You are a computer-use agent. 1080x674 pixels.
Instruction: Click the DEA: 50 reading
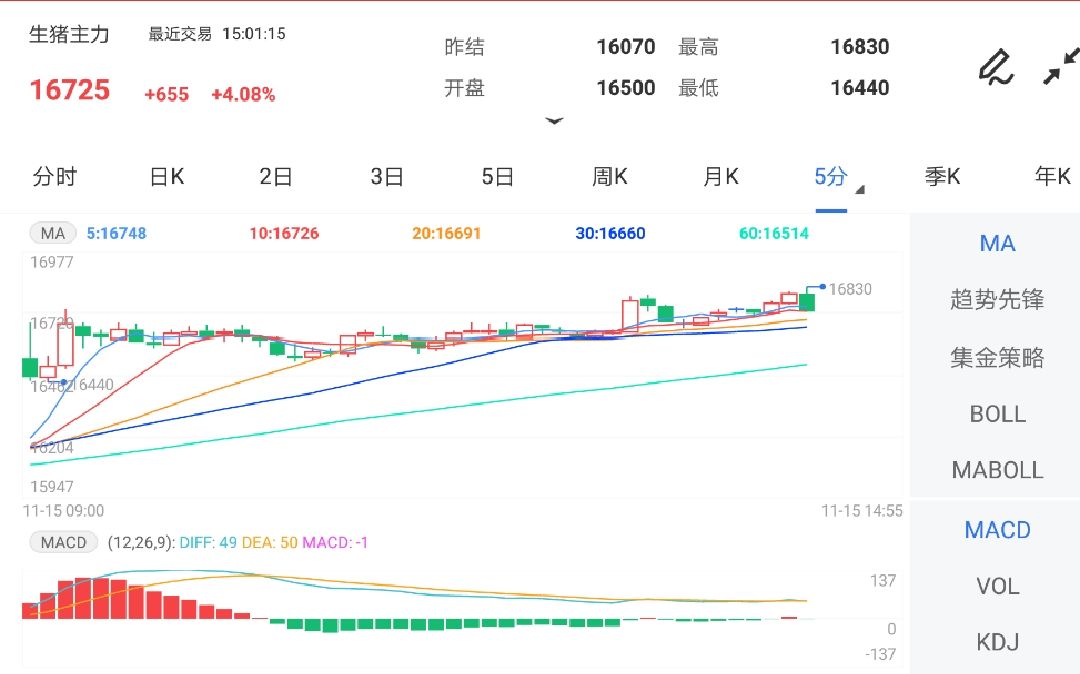269,543
